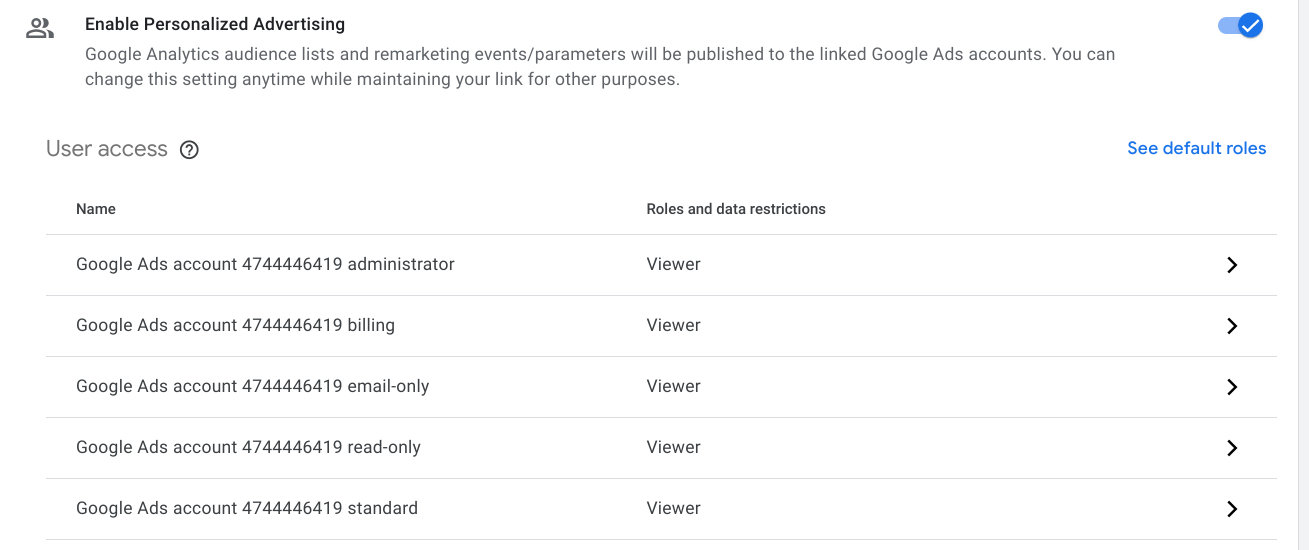Open the User access help icon
The height and width of the screenshot is (550, 1309).
(189, 150)
